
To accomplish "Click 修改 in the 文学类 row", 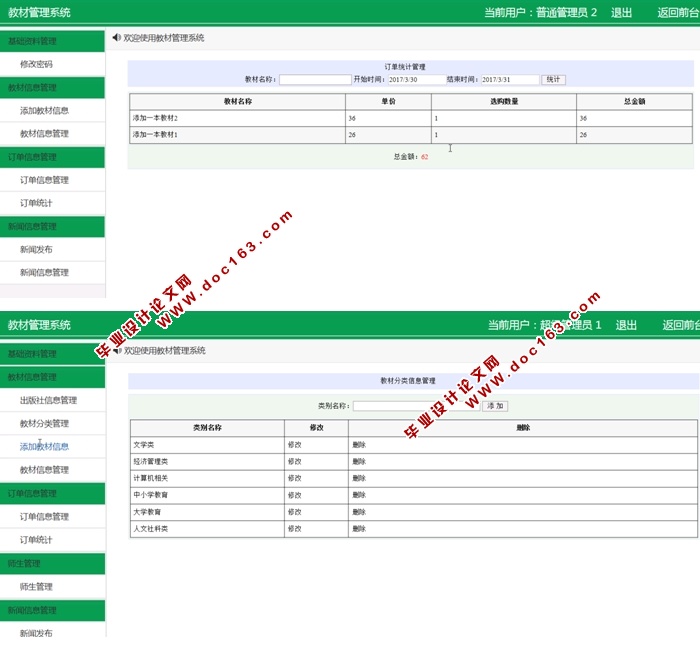I will pos(295,445).
